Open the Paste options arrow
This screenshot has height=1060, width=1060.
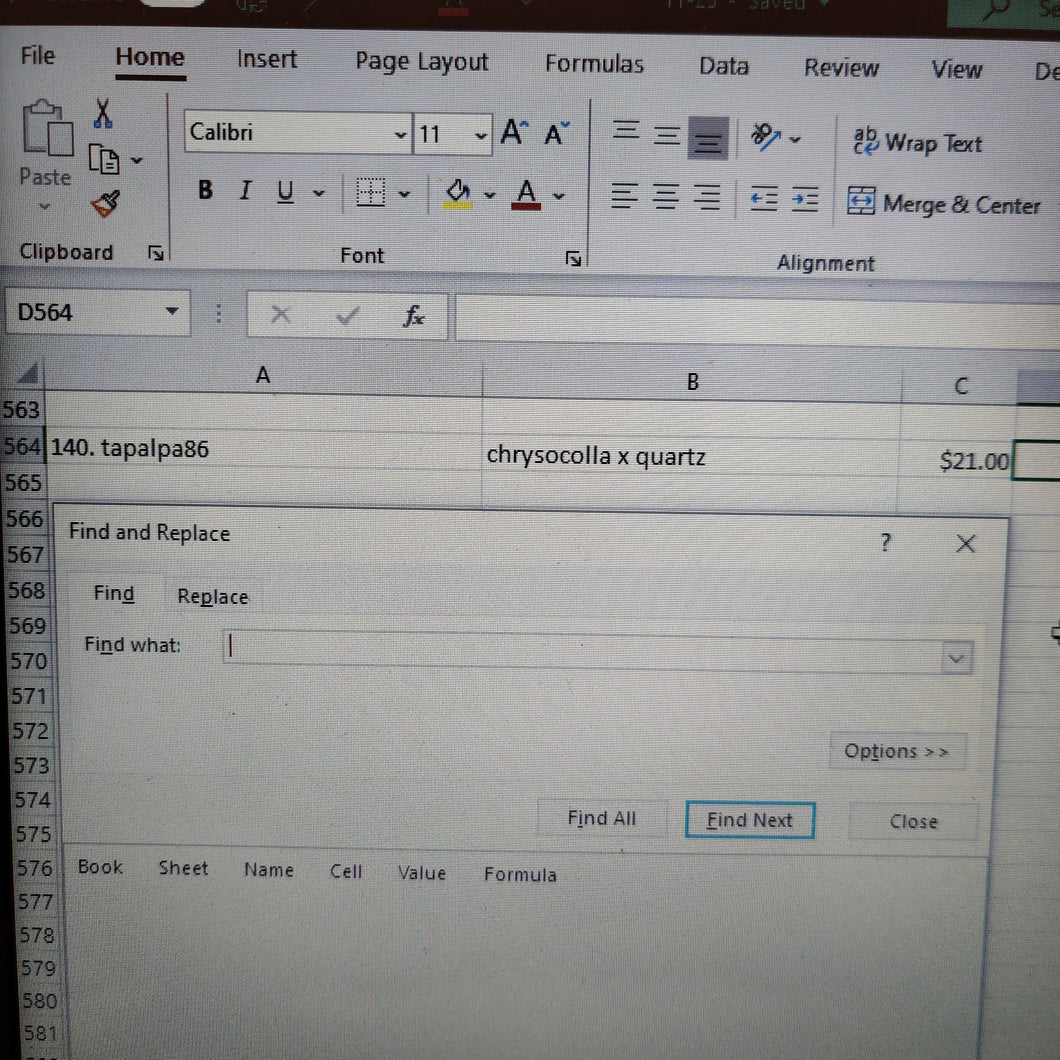(x=44, y=206)
